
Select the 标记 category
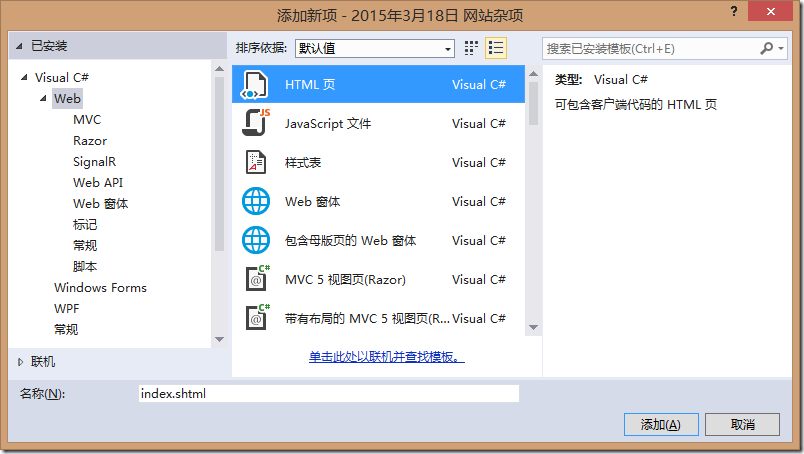(85, 225)
